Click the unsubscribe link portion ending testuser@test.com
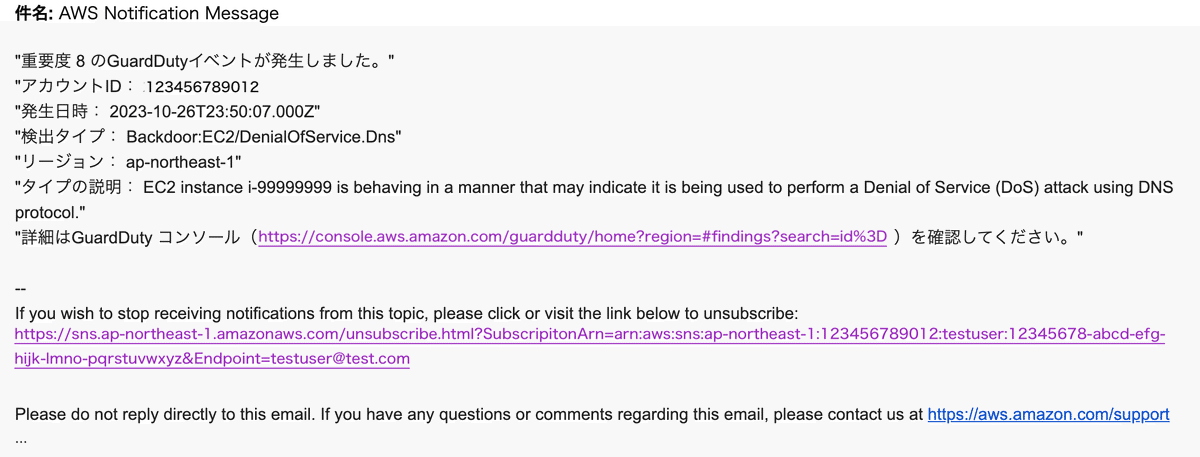The image size is (1200, 457). tap(212, 358)
